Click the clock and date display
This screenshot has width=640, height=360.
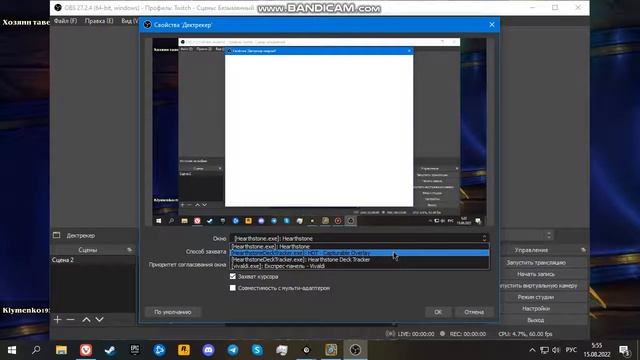(597, 350)
